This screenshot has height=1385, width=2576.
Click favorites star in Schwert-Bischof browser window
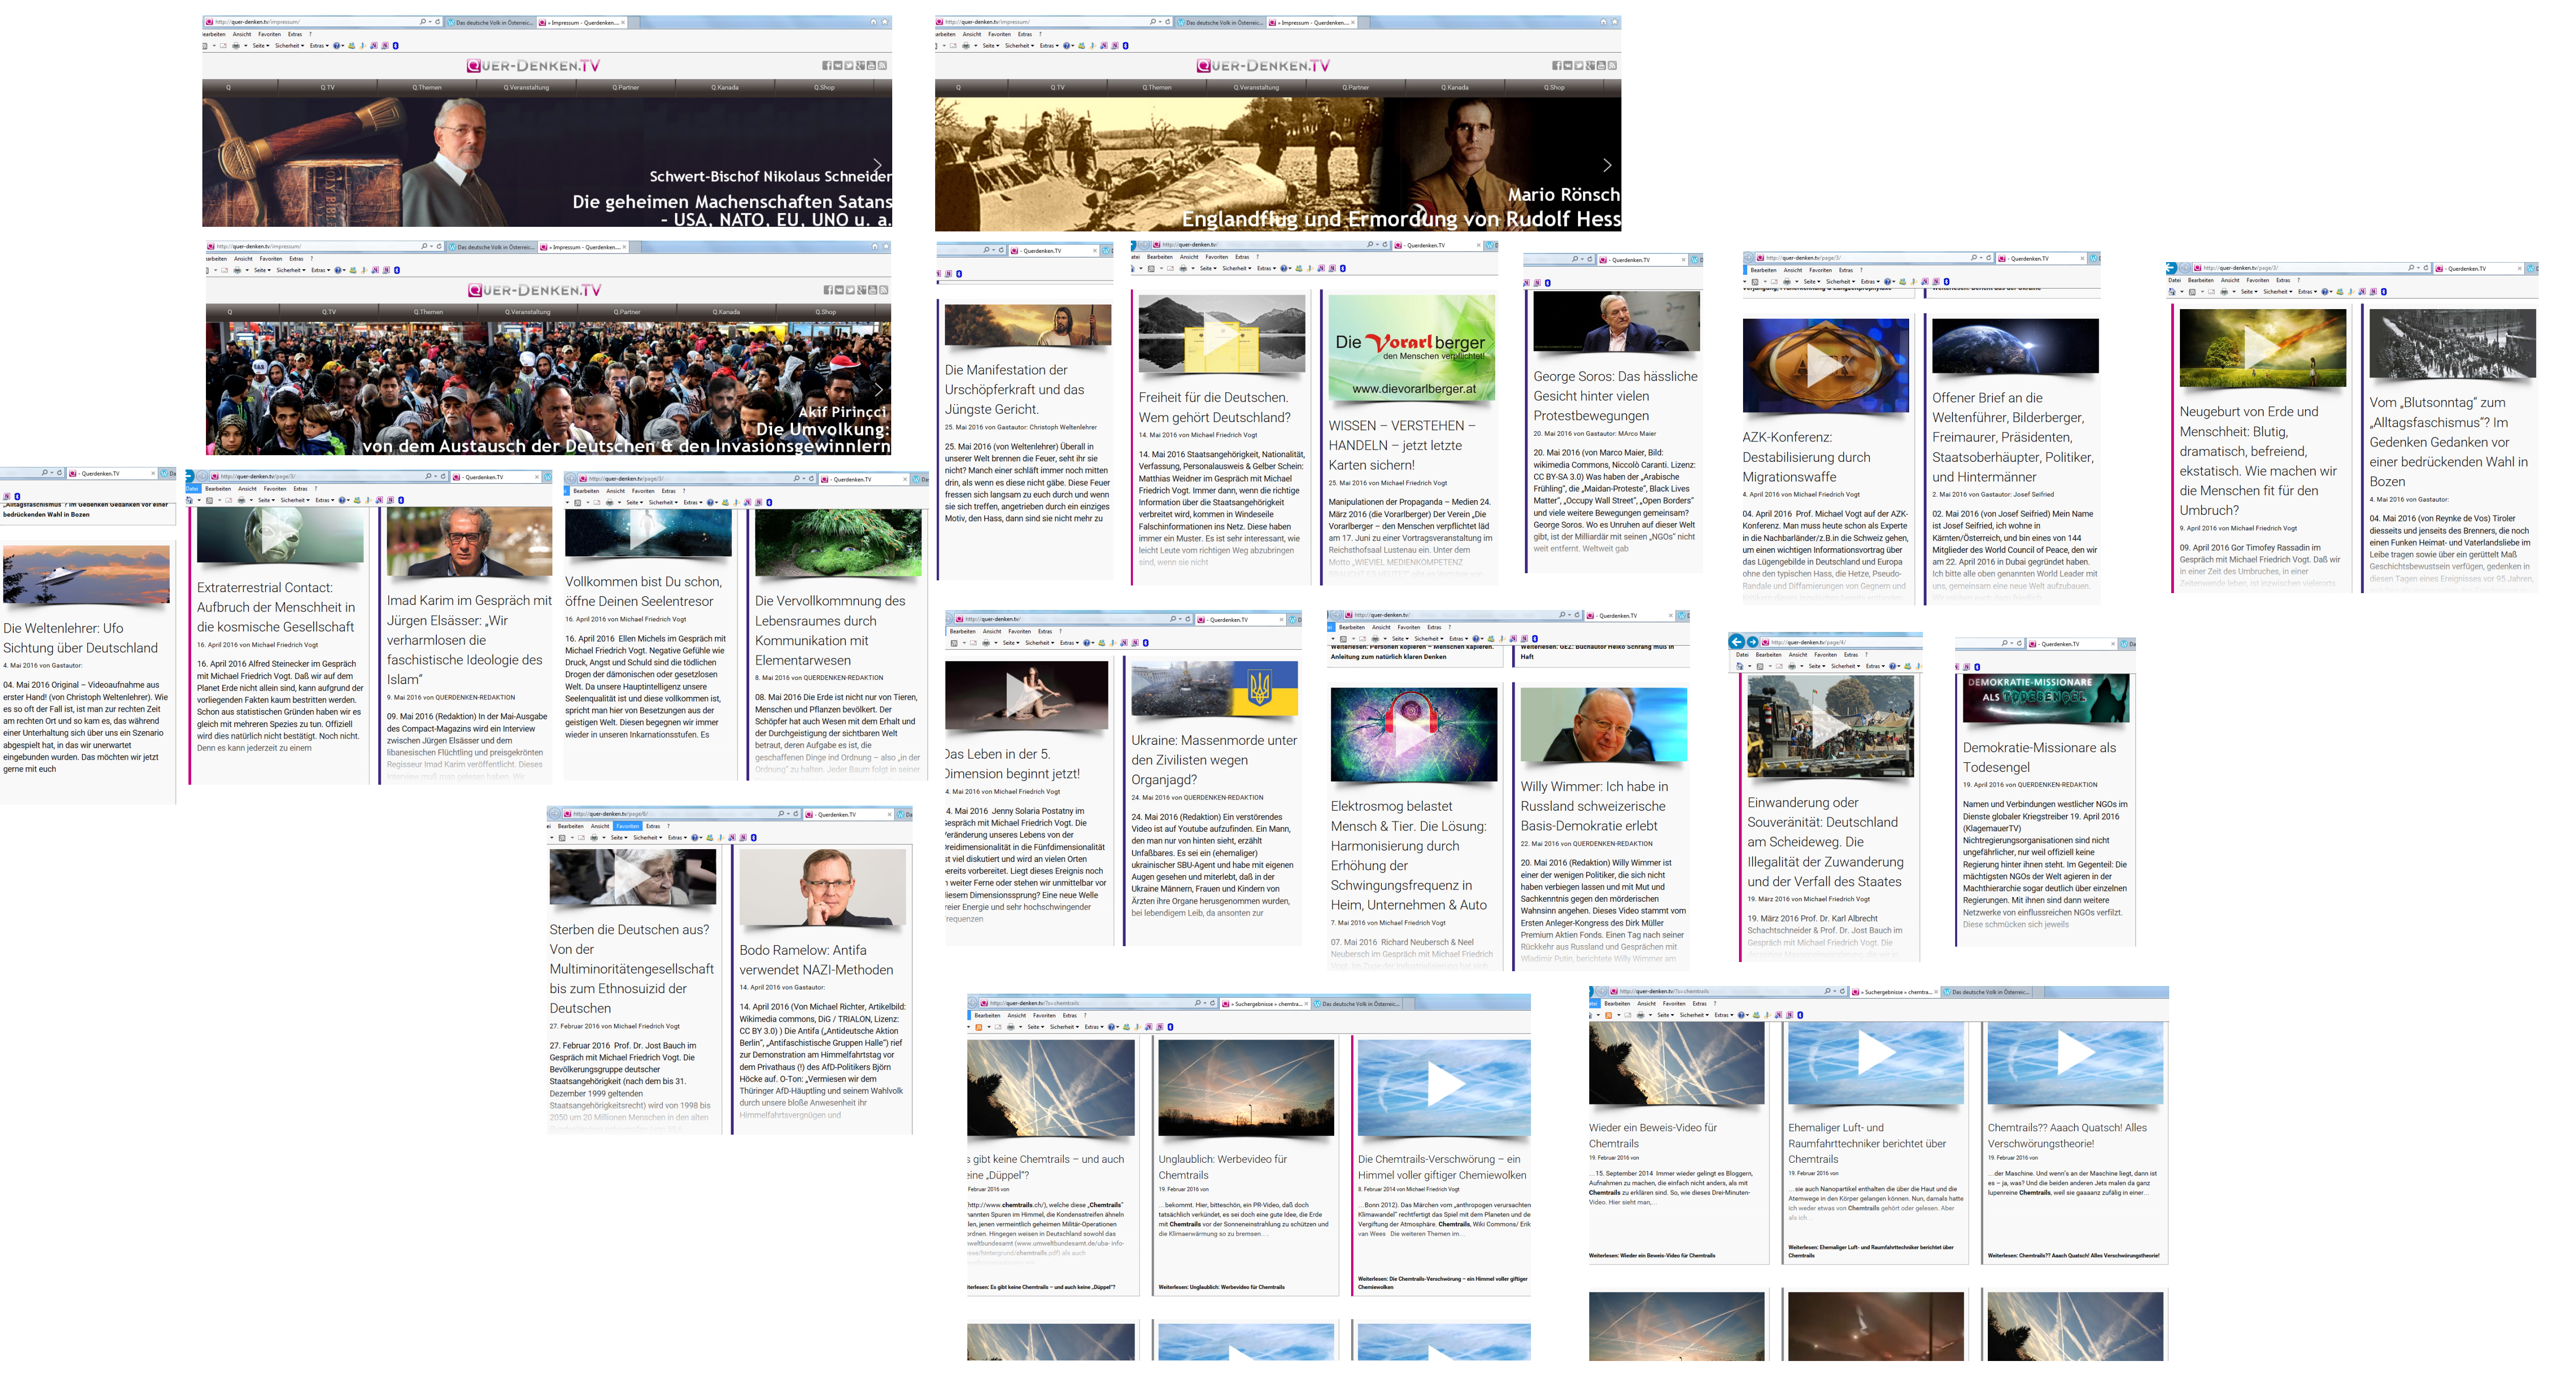pos(885,22)
